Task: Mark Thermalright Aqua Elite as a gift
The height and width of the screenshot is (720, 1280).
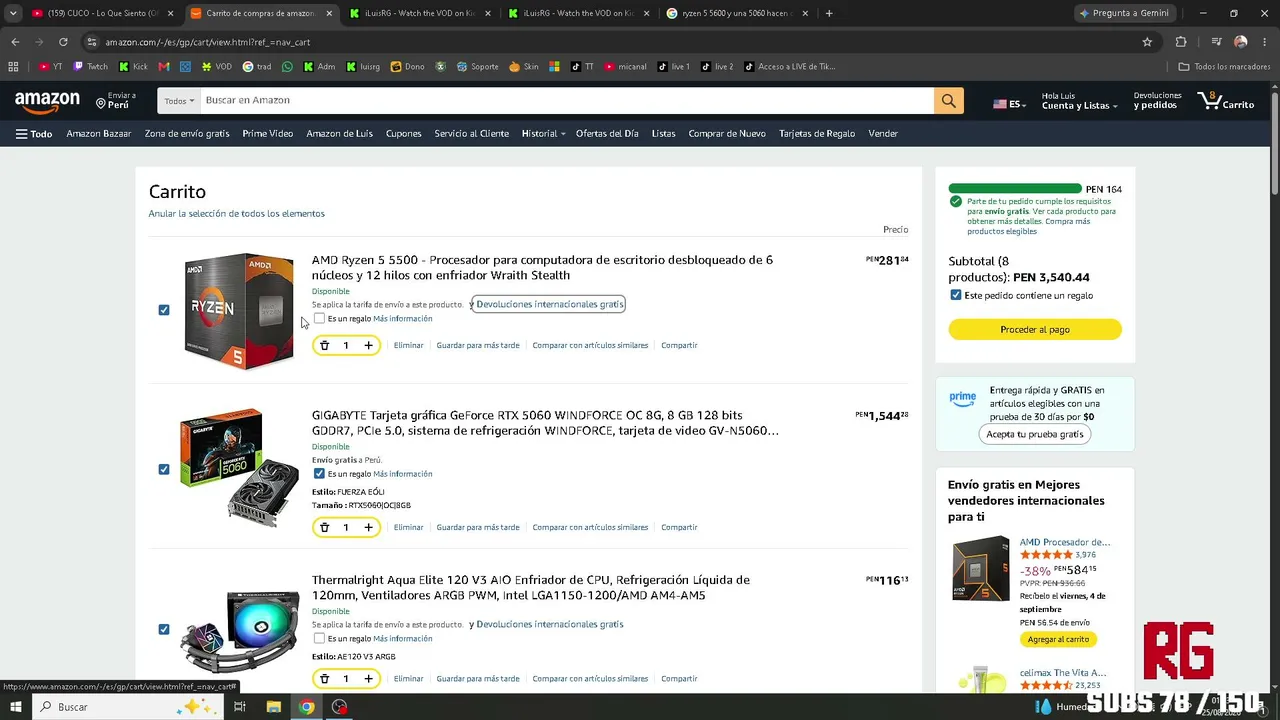Action: [x=319, y=638]
